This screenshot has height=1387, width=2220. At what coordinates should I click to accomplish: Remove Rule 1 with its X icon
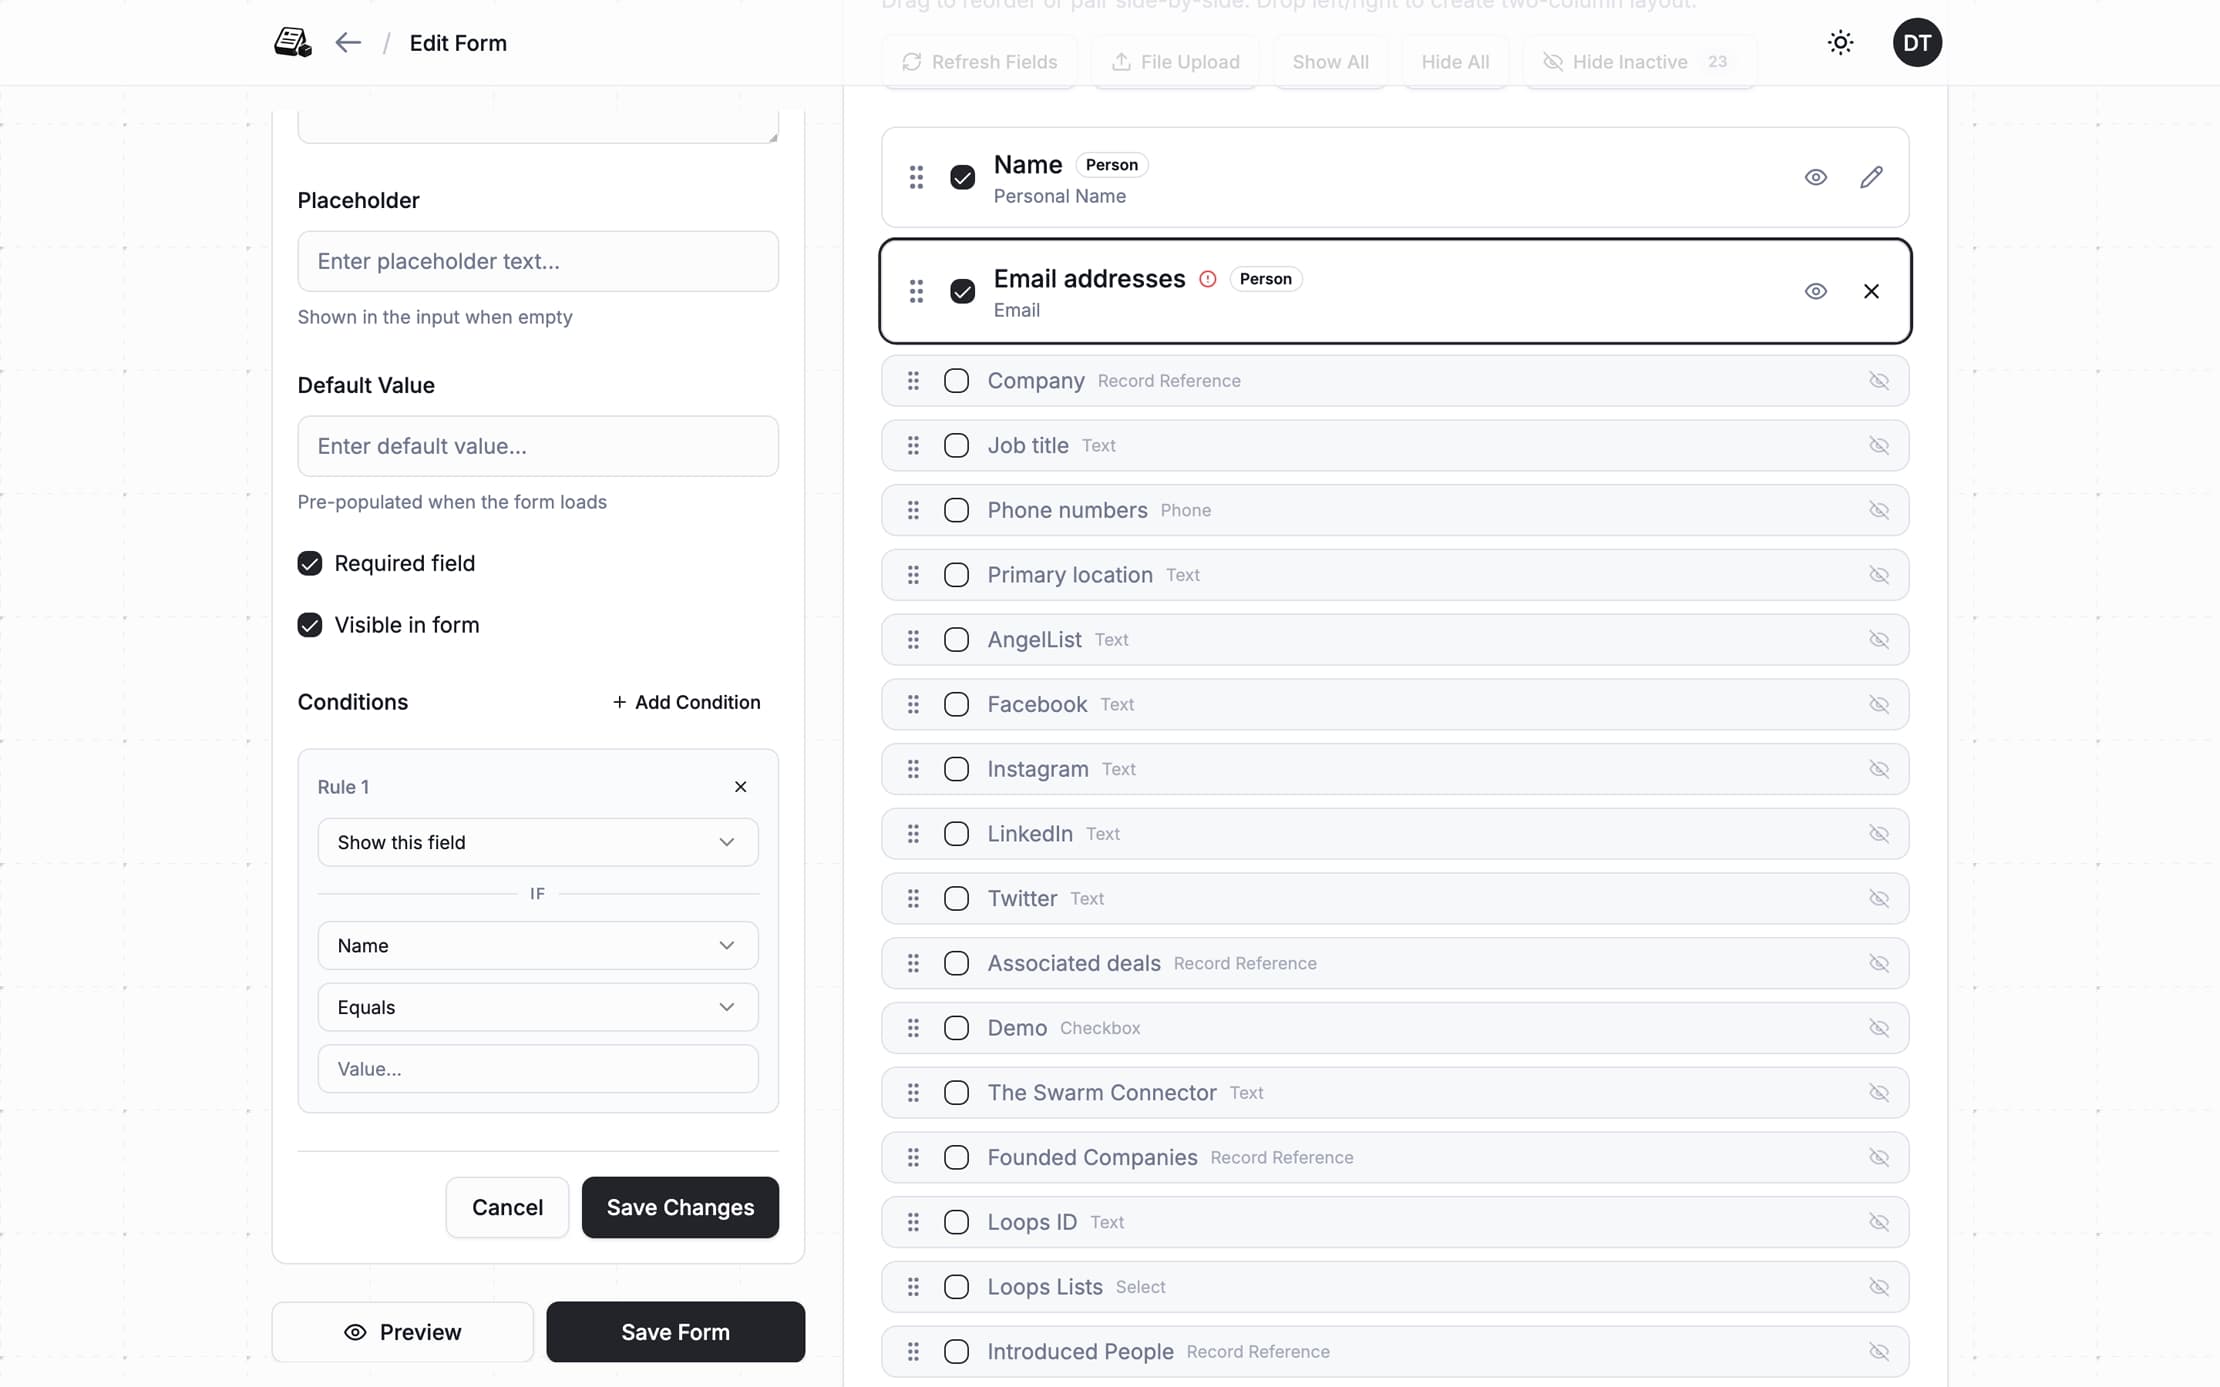tap(740, 787)
